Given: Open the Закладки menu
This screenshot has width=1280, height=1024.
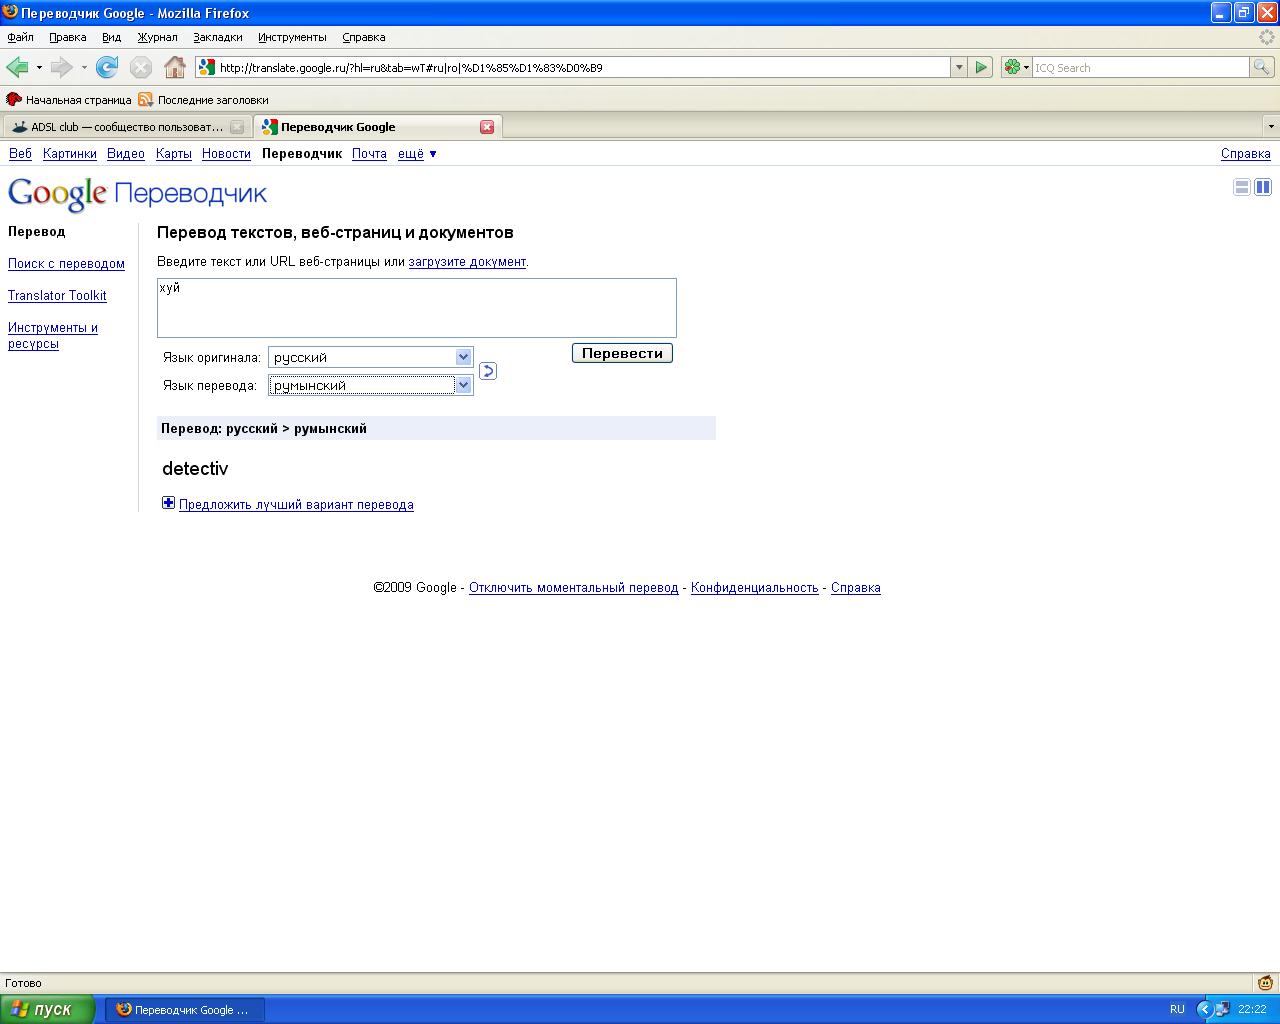Looking at the screenshot, I should pos(218,37).
